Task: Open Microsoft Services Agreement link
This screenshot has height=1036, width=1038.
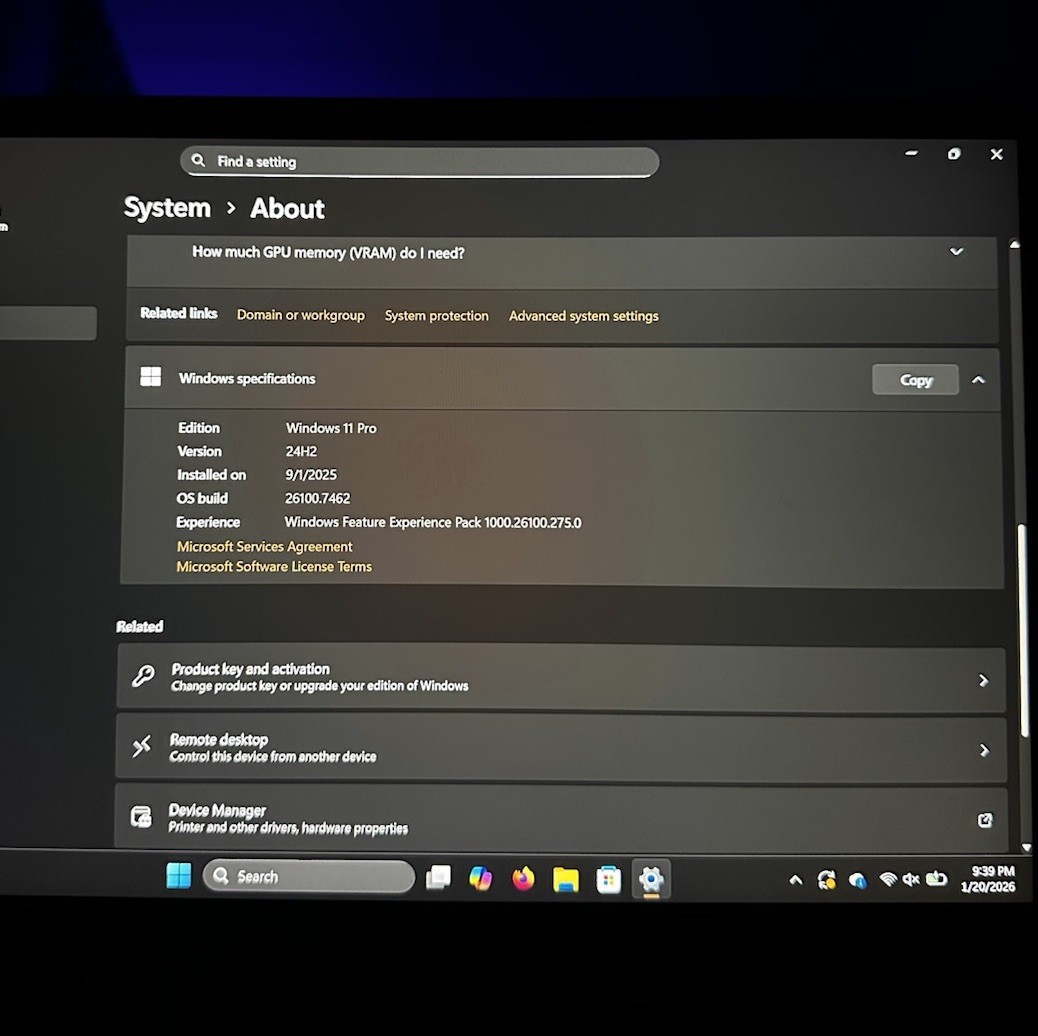Action: (x=264, y=547)
